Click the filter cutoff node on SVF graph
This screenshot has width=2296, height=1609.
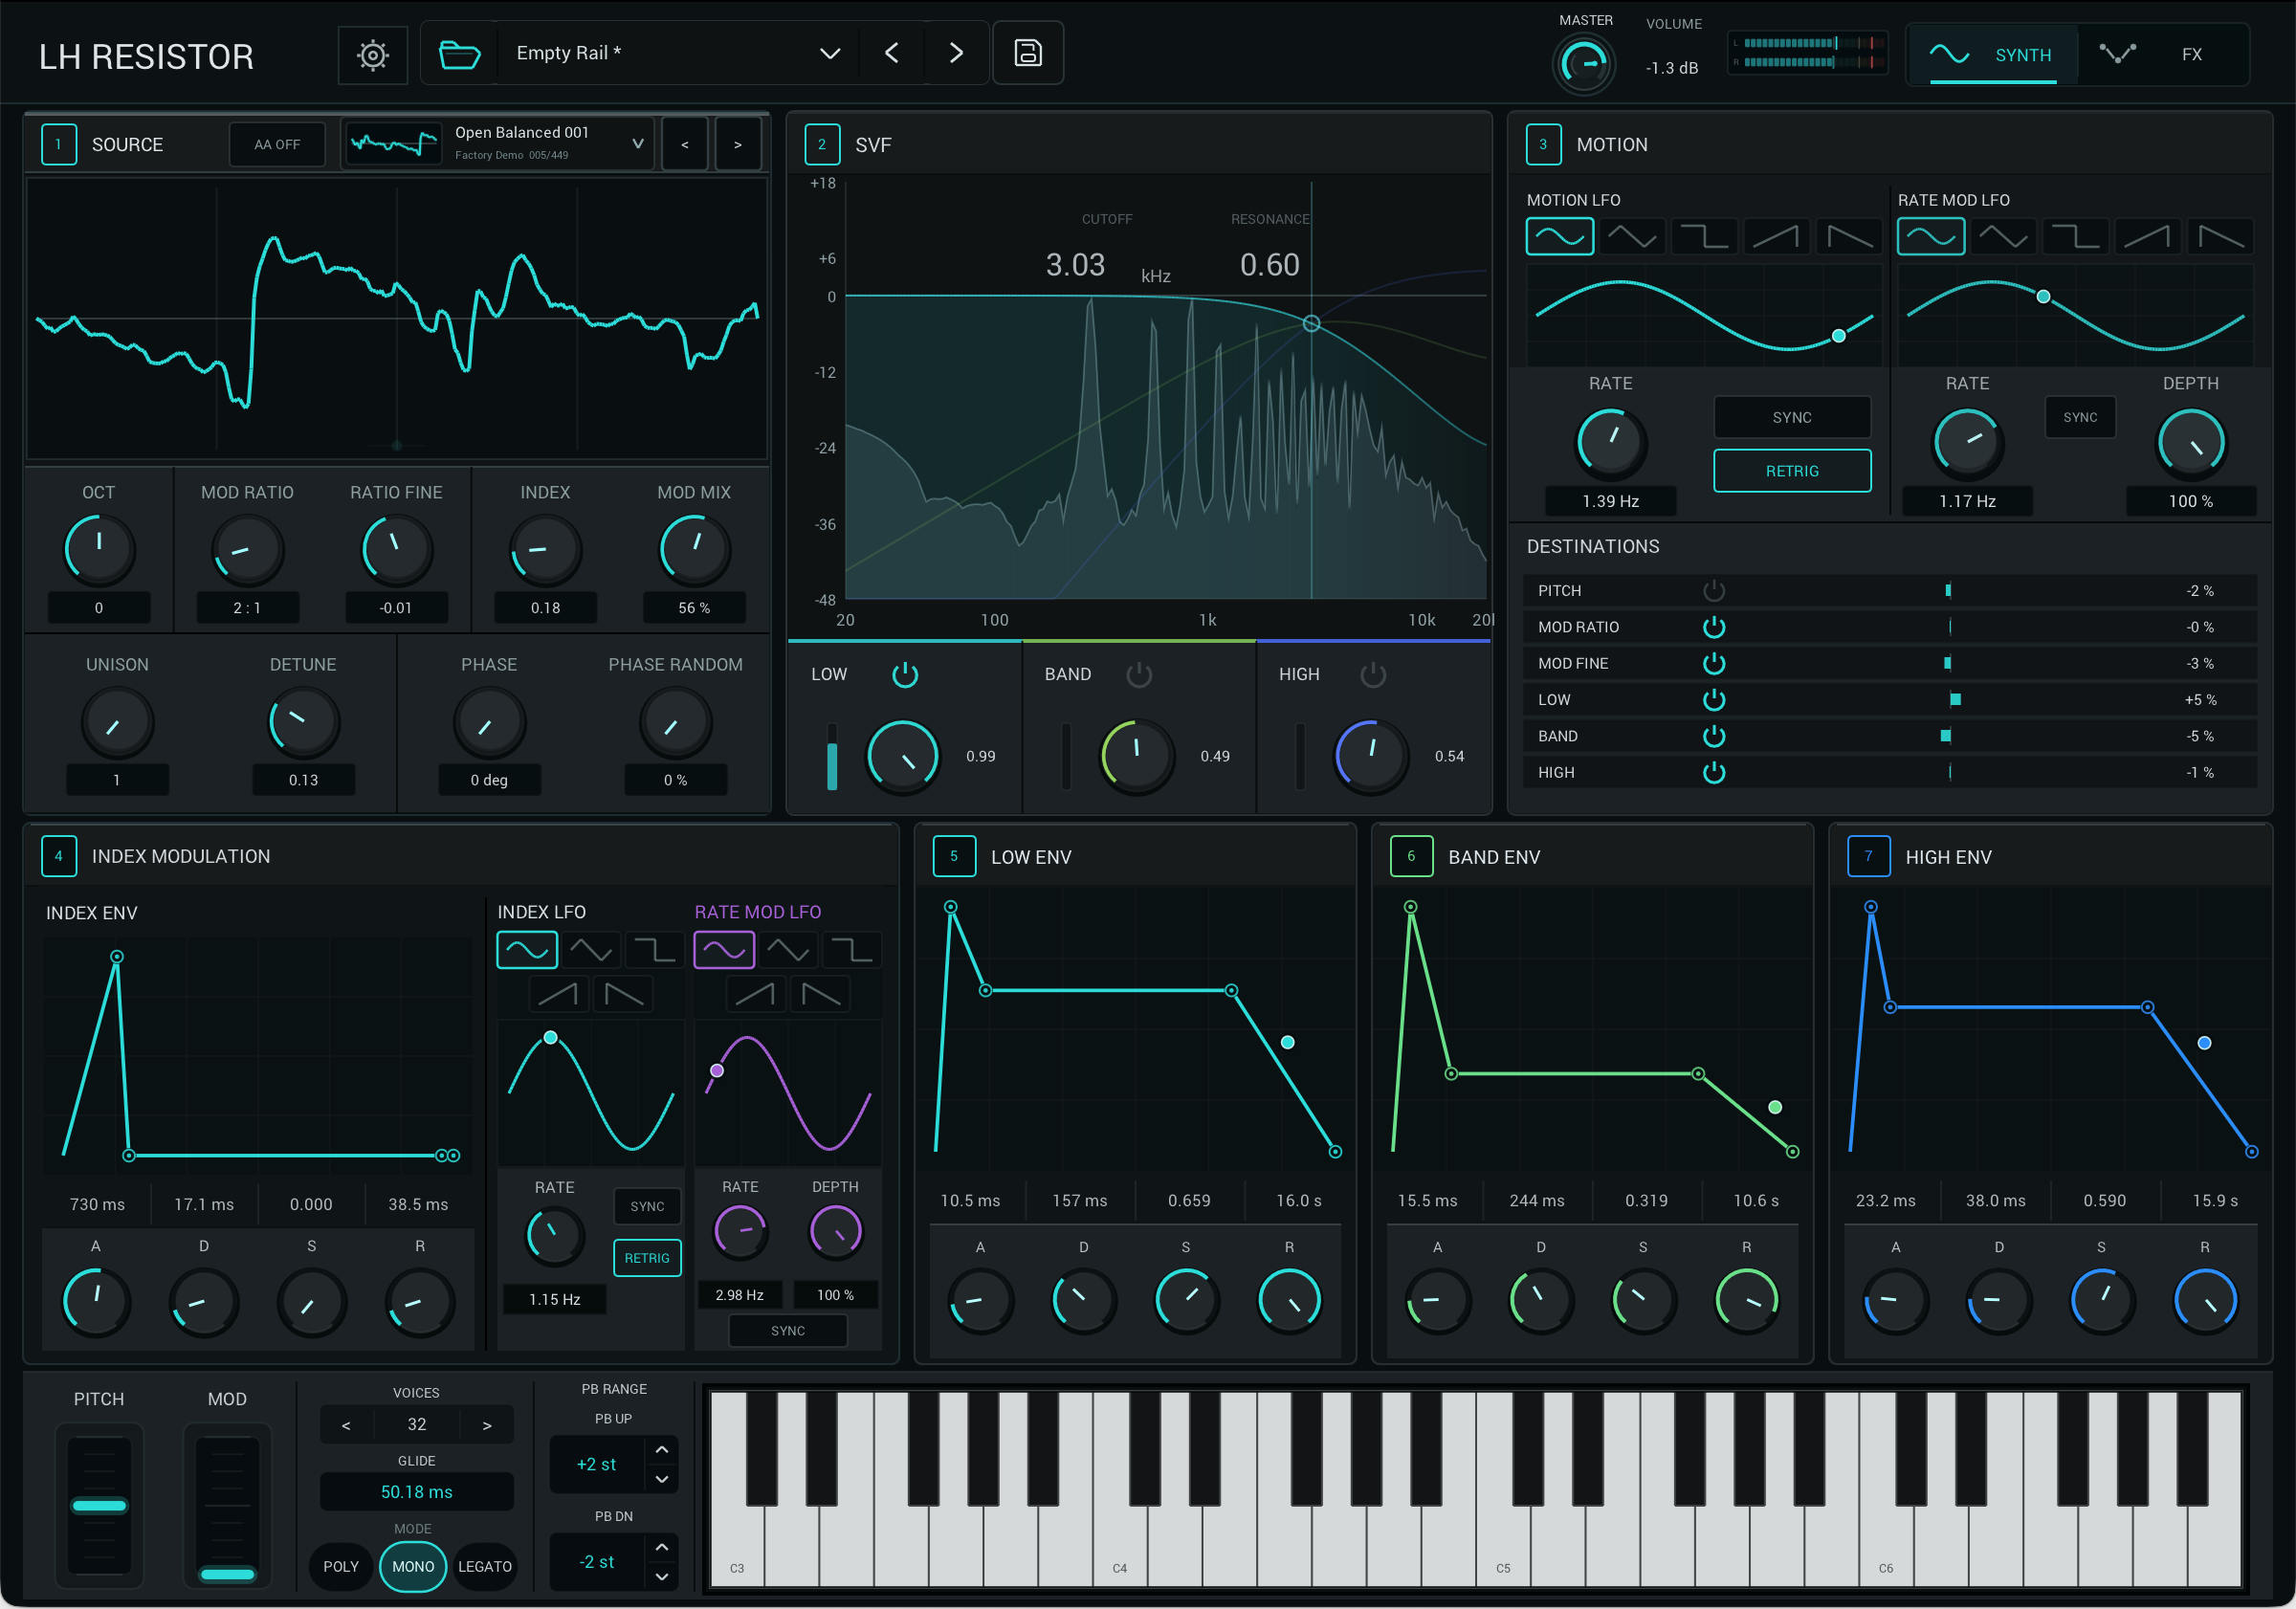1311,323
